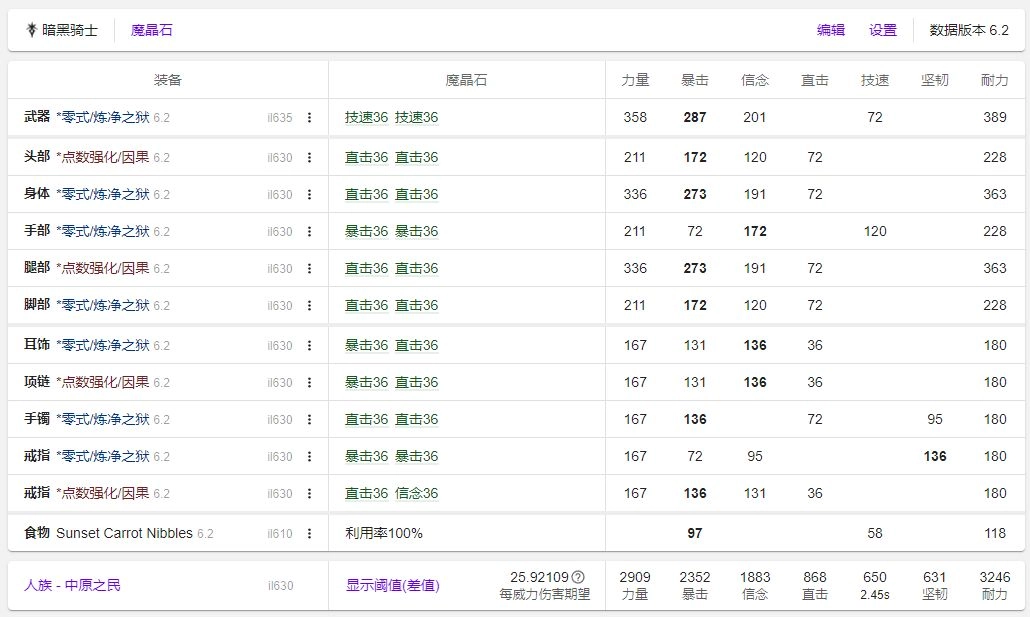Click weapon item *零式/炼净之狱
Viewport: 1030px width, 617px height.
coord(103,118)
